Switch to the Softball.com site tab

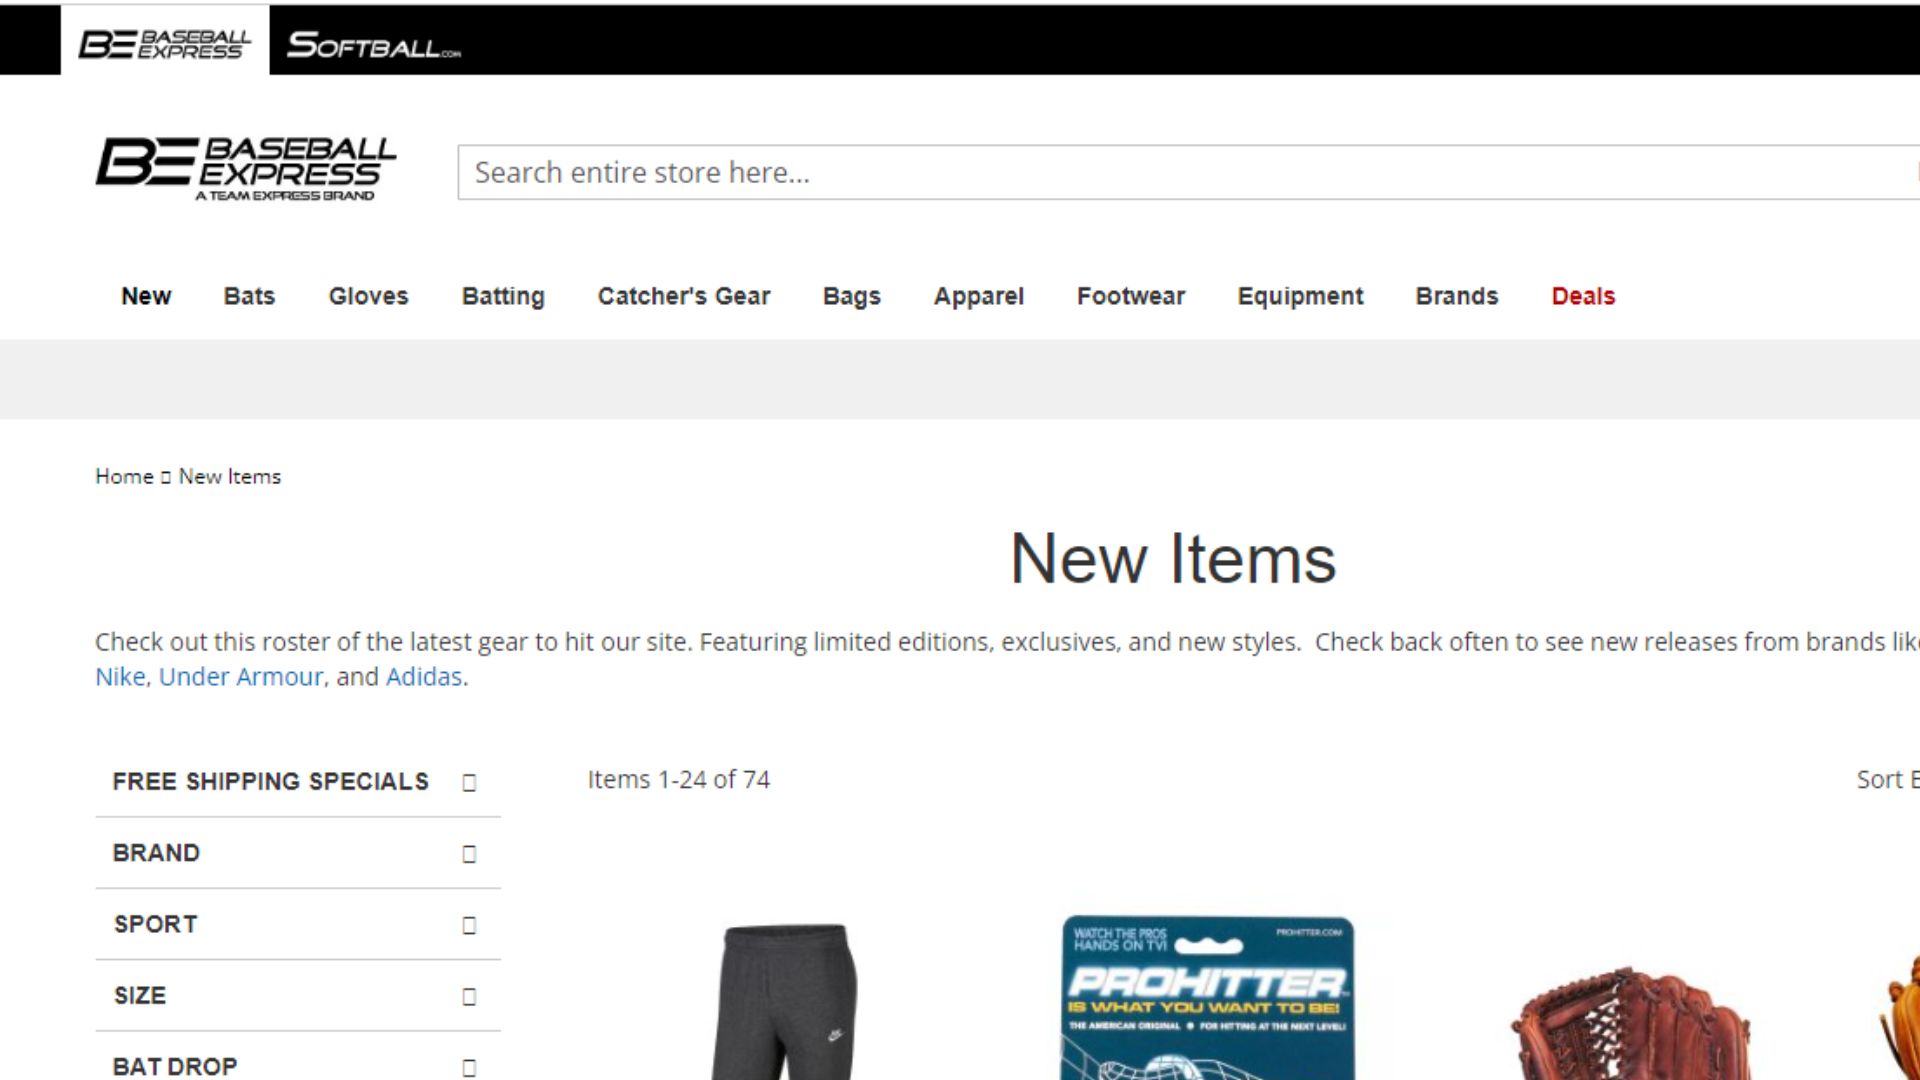[373, 44]
